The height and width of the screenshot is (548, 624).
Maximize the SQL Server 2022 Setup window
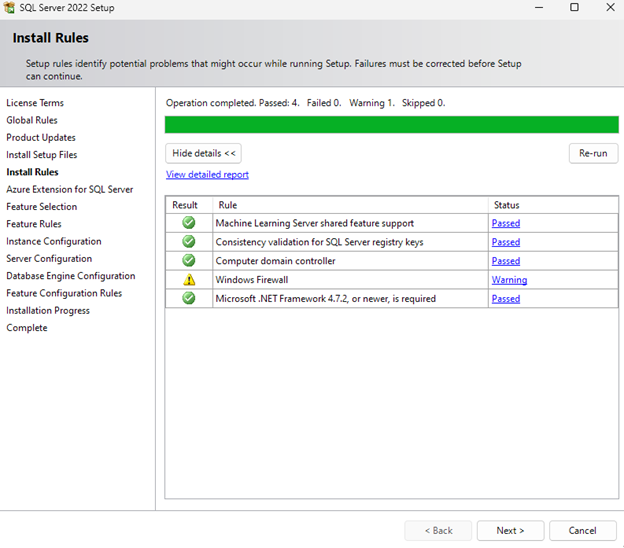574,7
